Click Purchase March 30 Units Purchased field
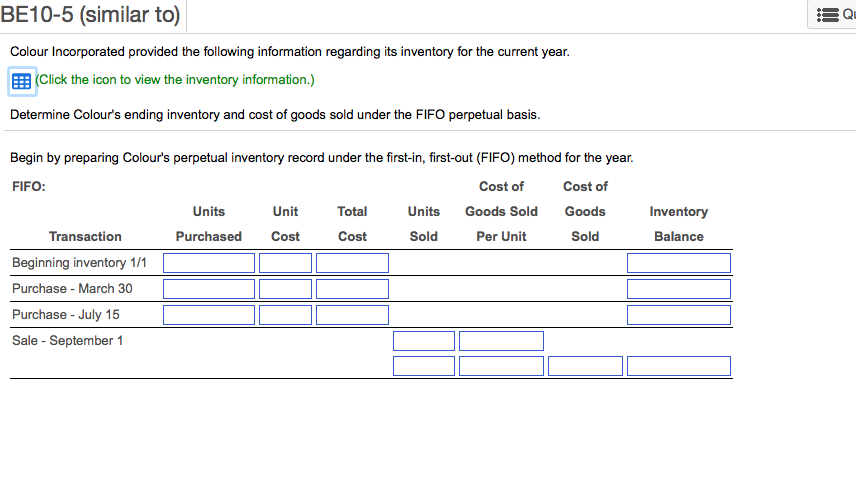The image size is (856, 488). (x=209, y=289)
